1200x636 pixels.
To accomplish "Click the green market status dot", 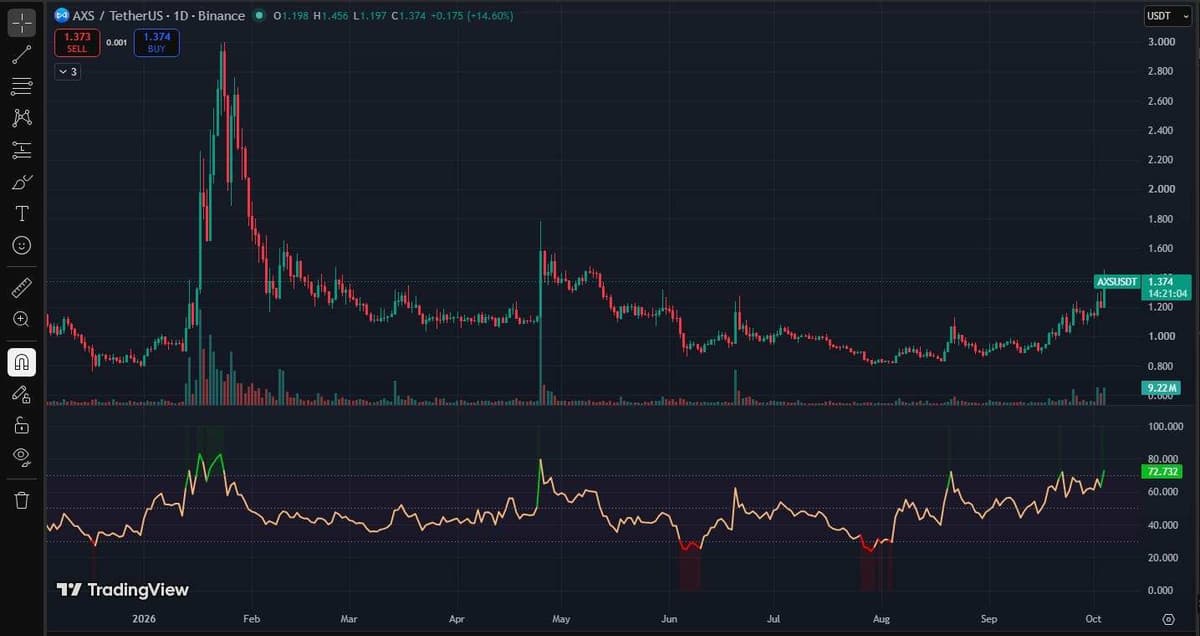I will tap(260, 16).
